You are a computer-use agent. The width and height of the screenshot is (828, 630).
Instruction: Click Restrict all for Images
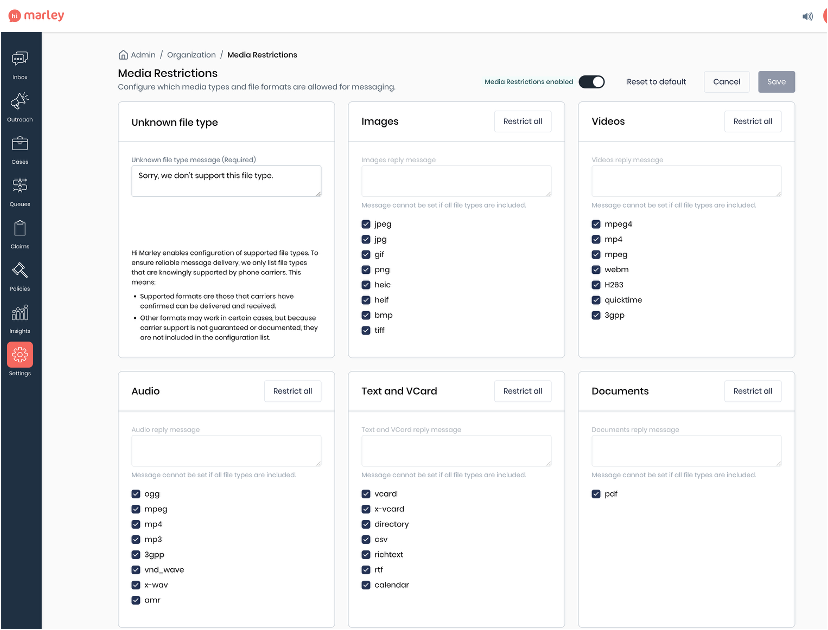523,122
